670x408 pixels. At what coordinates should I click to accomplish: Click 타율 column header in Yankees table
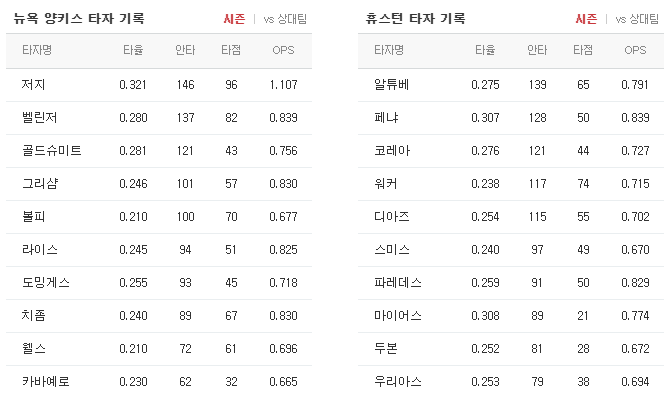133,50
